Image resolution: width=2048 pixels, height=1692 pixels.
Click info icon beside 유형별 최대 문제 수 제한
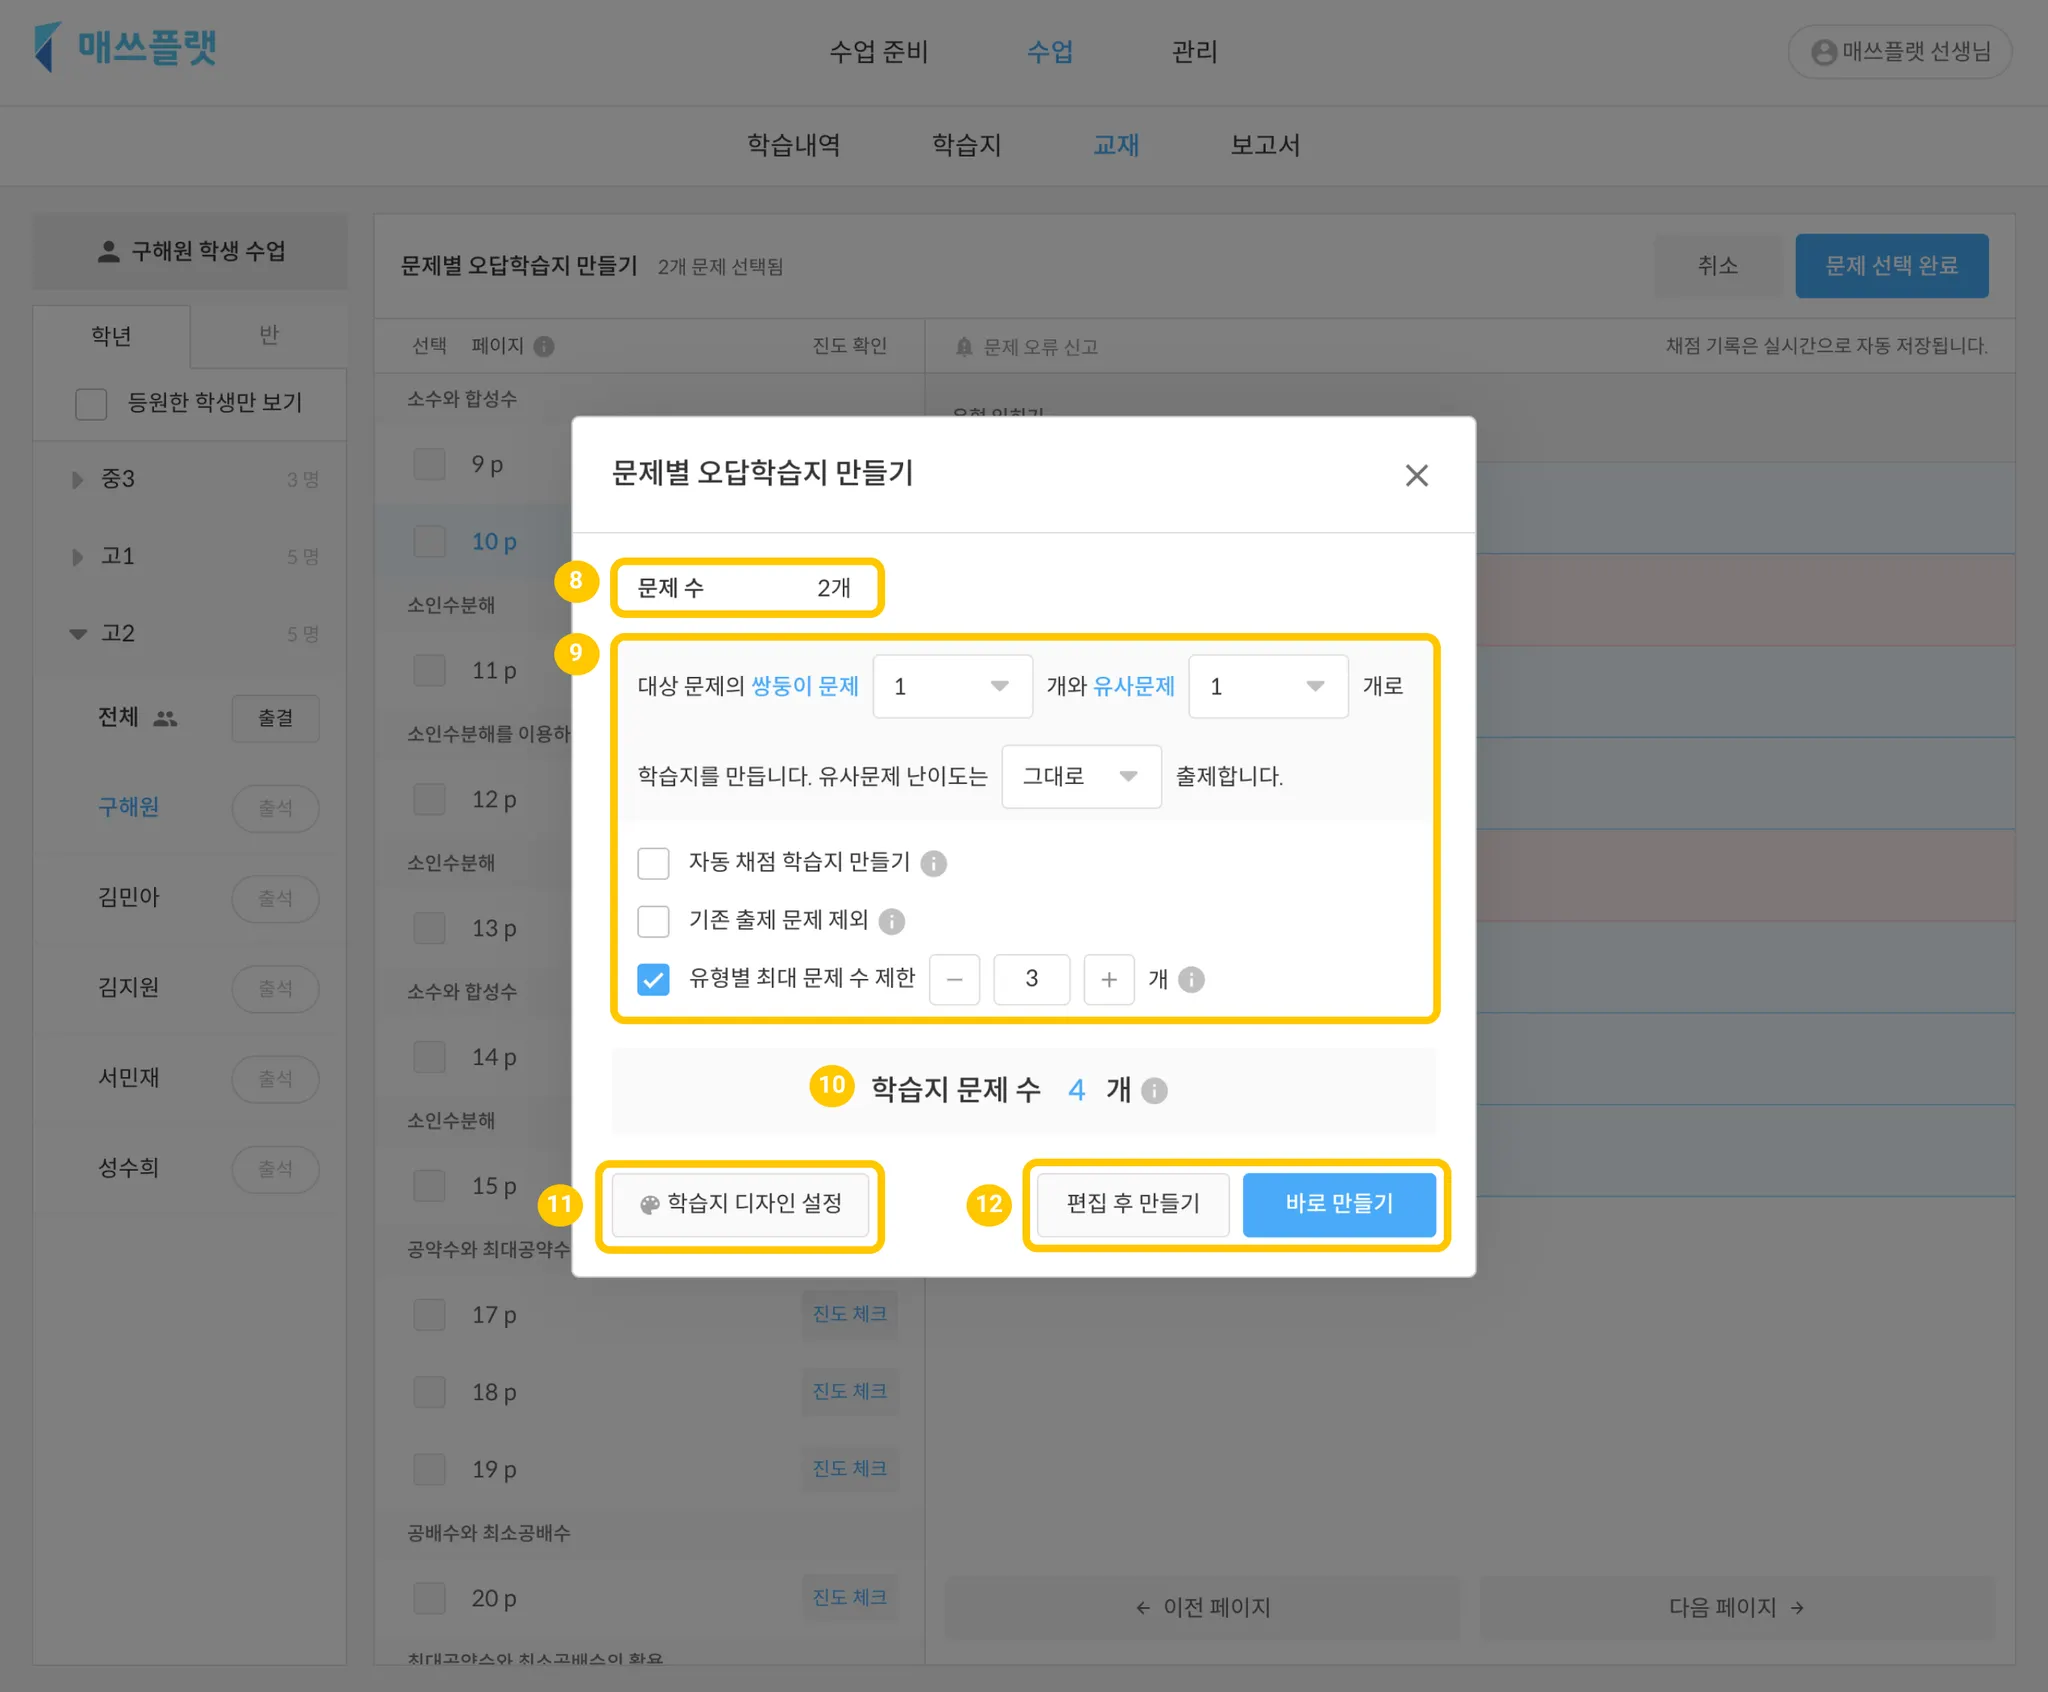(1191, 979)
